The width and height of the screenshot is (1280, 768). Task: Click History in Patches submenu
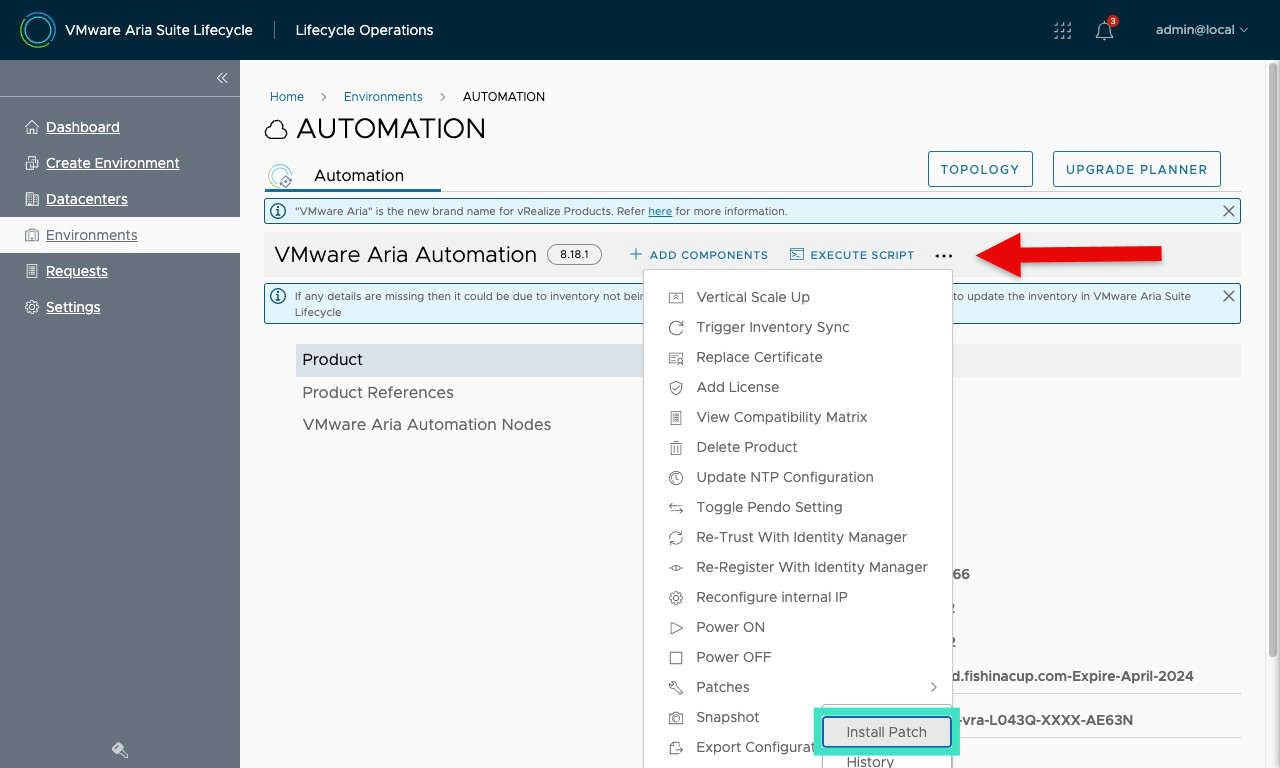[x=870, y=761]
